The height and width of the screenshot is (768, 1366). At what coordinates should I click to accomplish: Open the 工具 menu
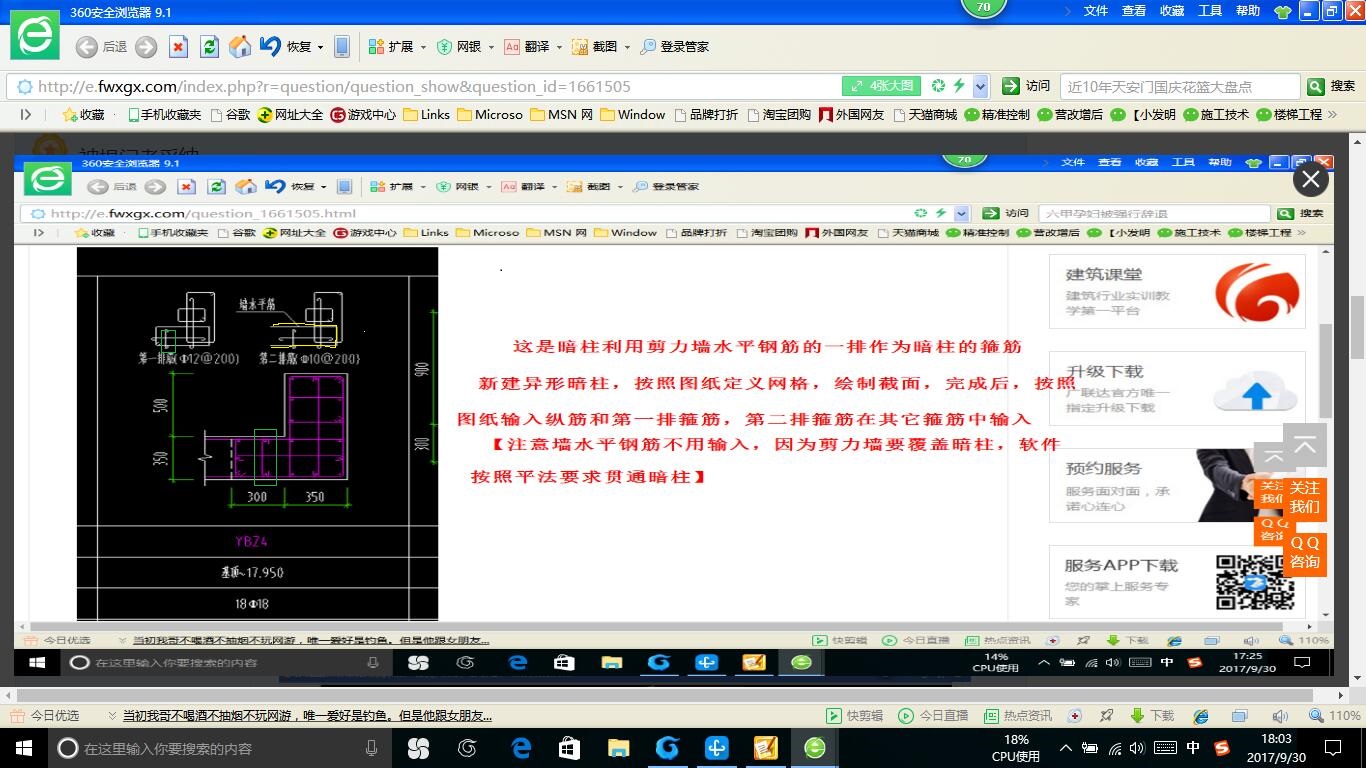pos(1210,11)
